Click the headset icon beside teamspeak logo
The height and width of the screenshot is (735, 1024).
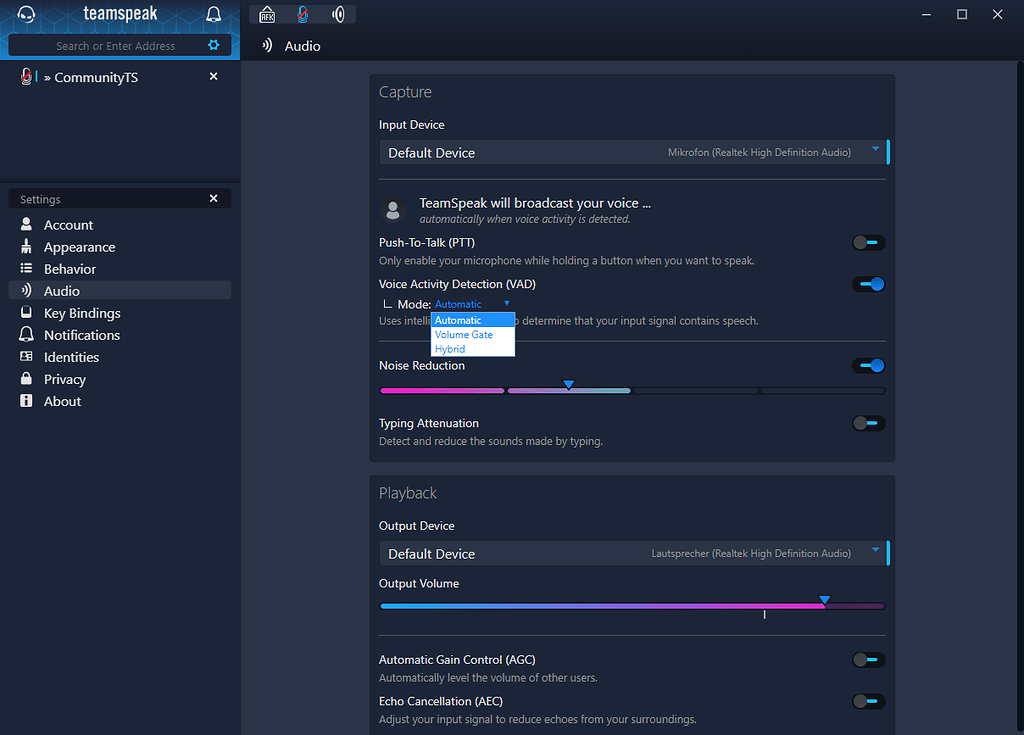click(27, 14)
